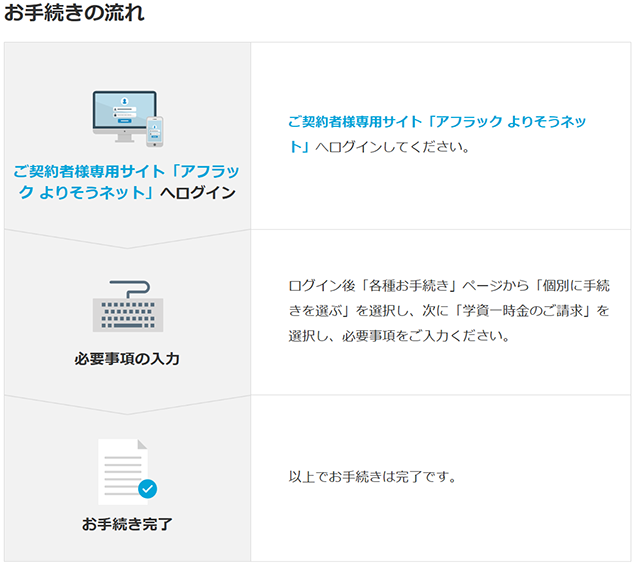
Task: Select the 必要事項の入力 step label
Action: [127, 358]
